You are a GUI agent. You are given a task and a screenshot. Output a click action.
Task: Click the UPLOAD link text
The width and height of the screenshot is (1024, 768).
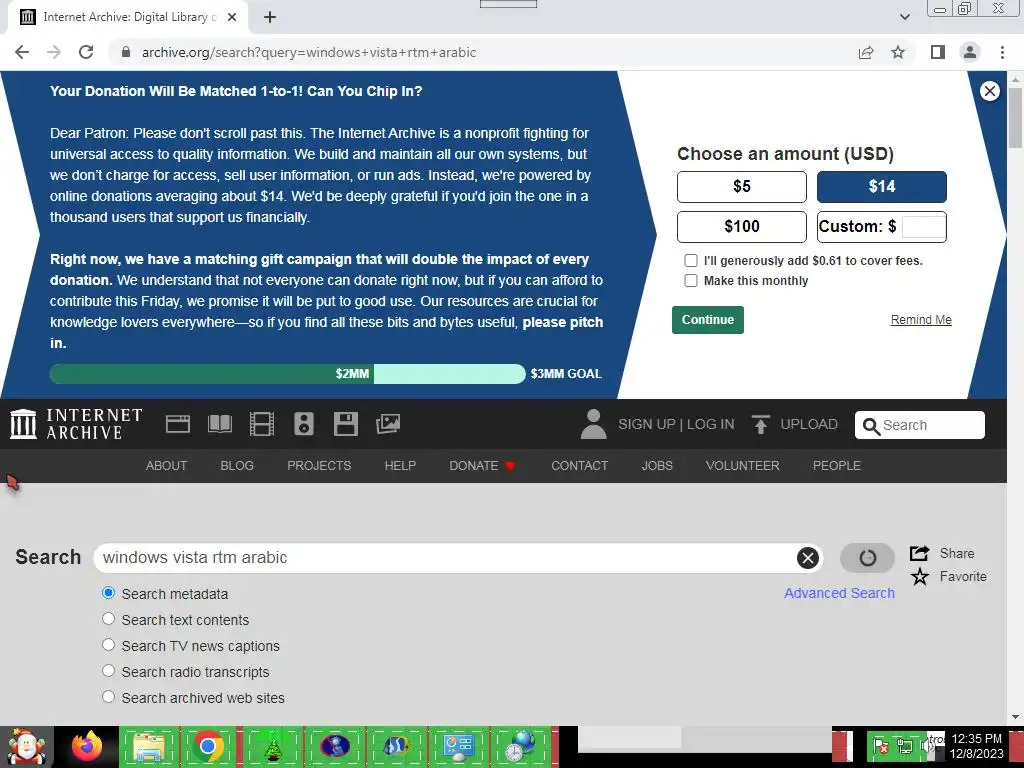pyautogui.click(x=809, y=424)
